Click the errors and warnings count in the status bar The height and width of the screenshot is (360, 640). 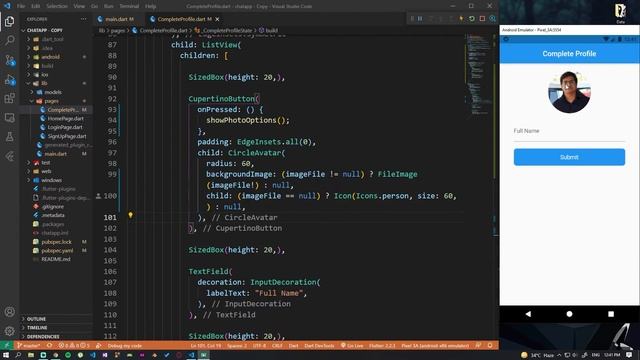[x=74, y=346]
